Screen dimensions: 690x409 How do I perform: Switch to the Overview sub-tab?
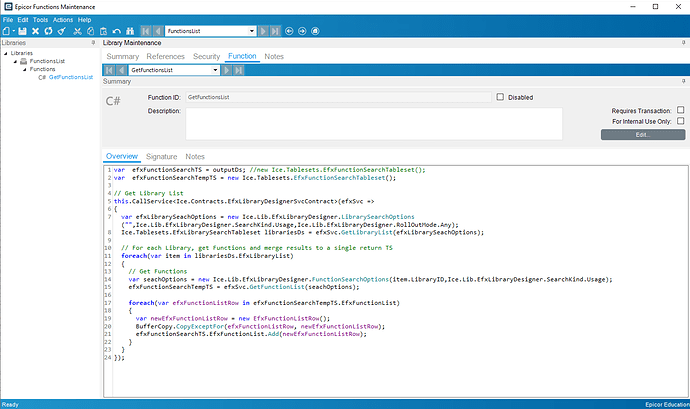pos(122,156)
